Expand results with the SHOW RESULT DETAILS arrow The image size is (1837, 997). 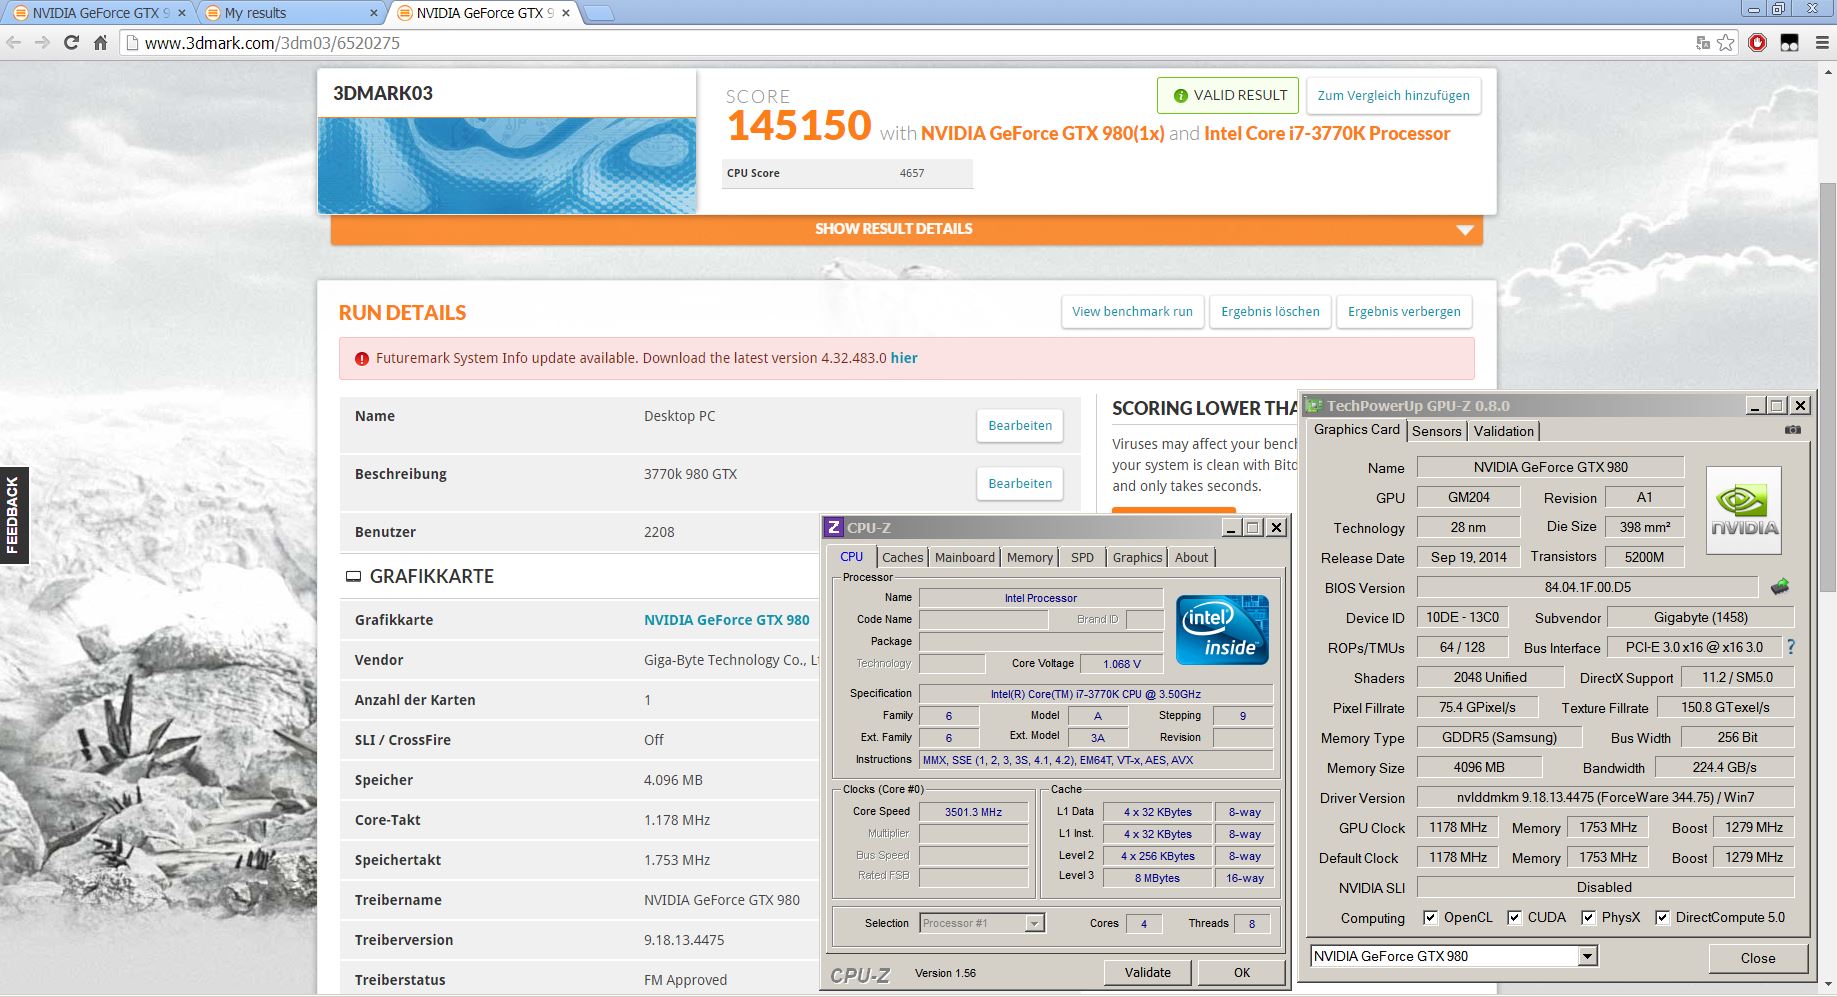click(1465, 230)
